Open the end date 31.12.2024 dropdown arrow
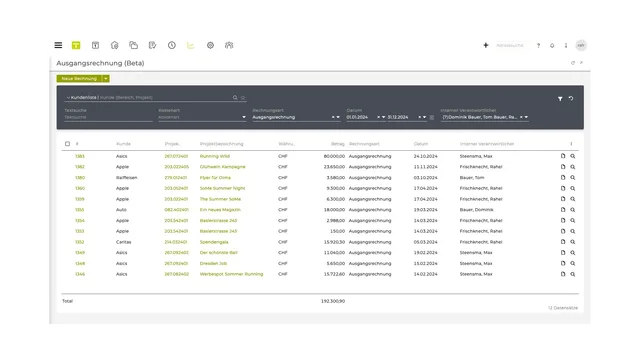Image resolution: width=640 pixels, height=360 pixels. click(424, 117)
